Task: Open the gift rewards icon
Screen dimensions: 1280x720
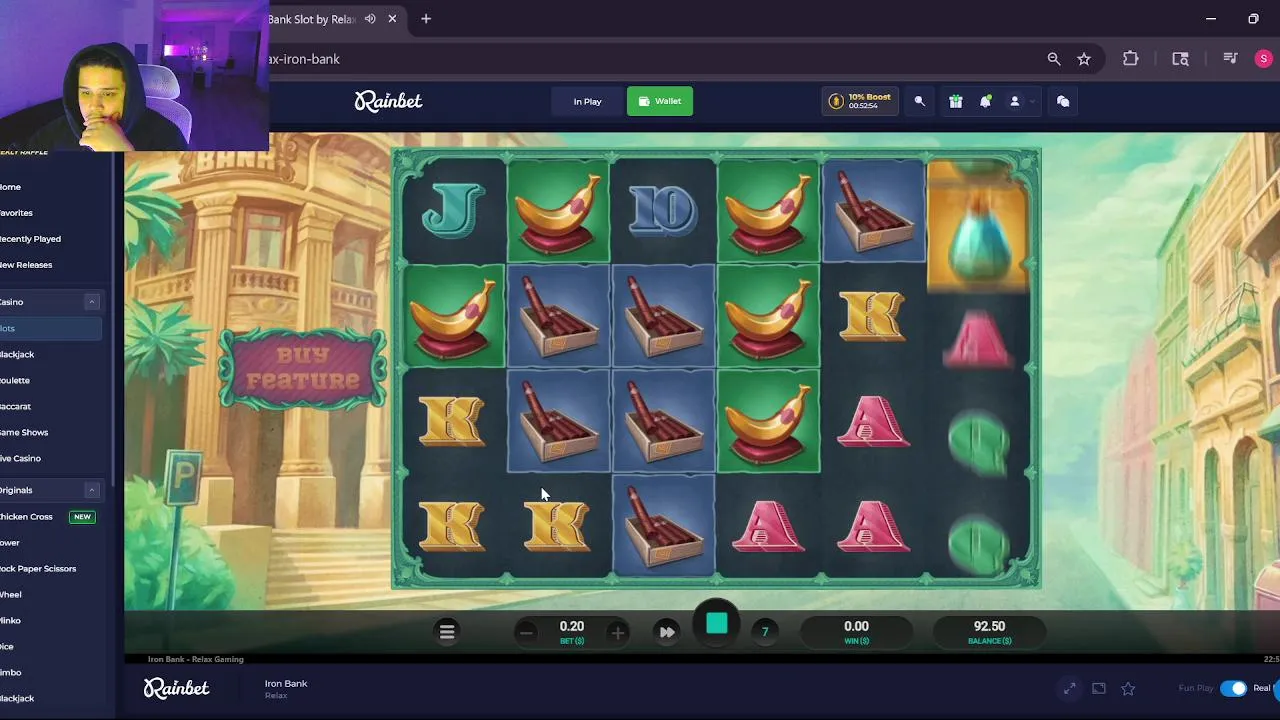Action: 956,101
